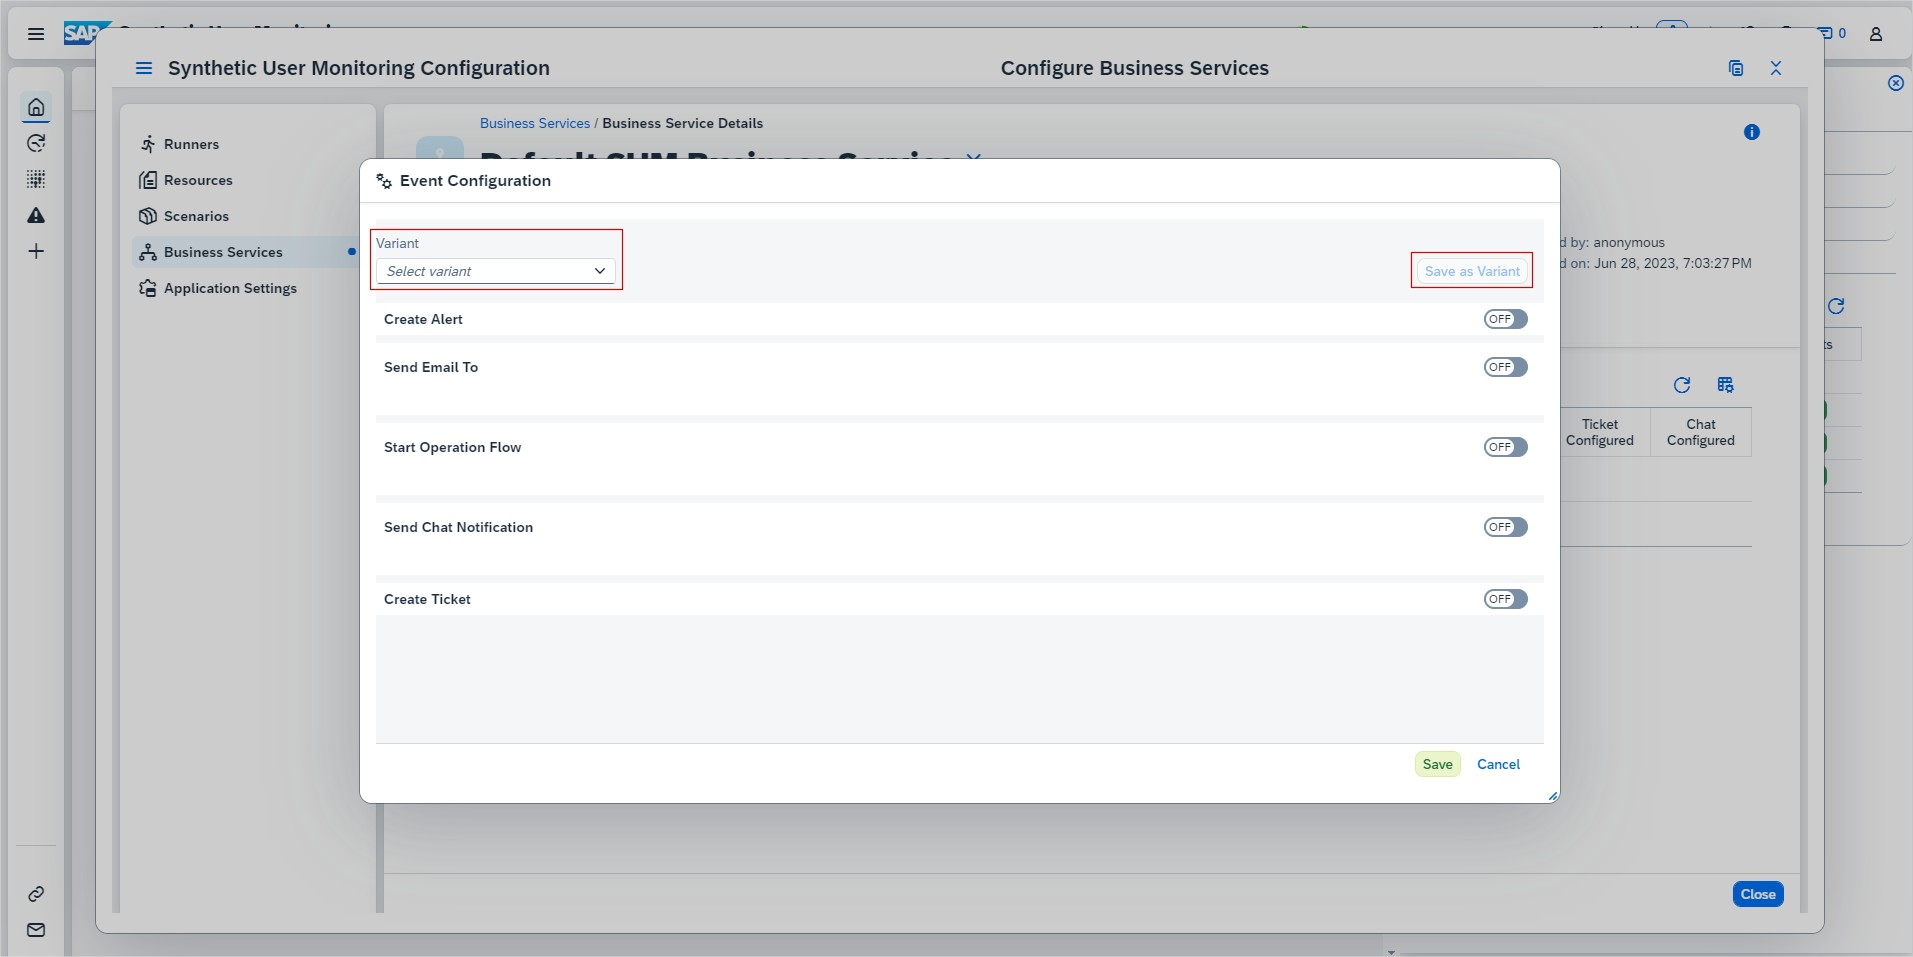Click the table settings icon
Screen dimensions: 1913x957
pos(1725,385)
